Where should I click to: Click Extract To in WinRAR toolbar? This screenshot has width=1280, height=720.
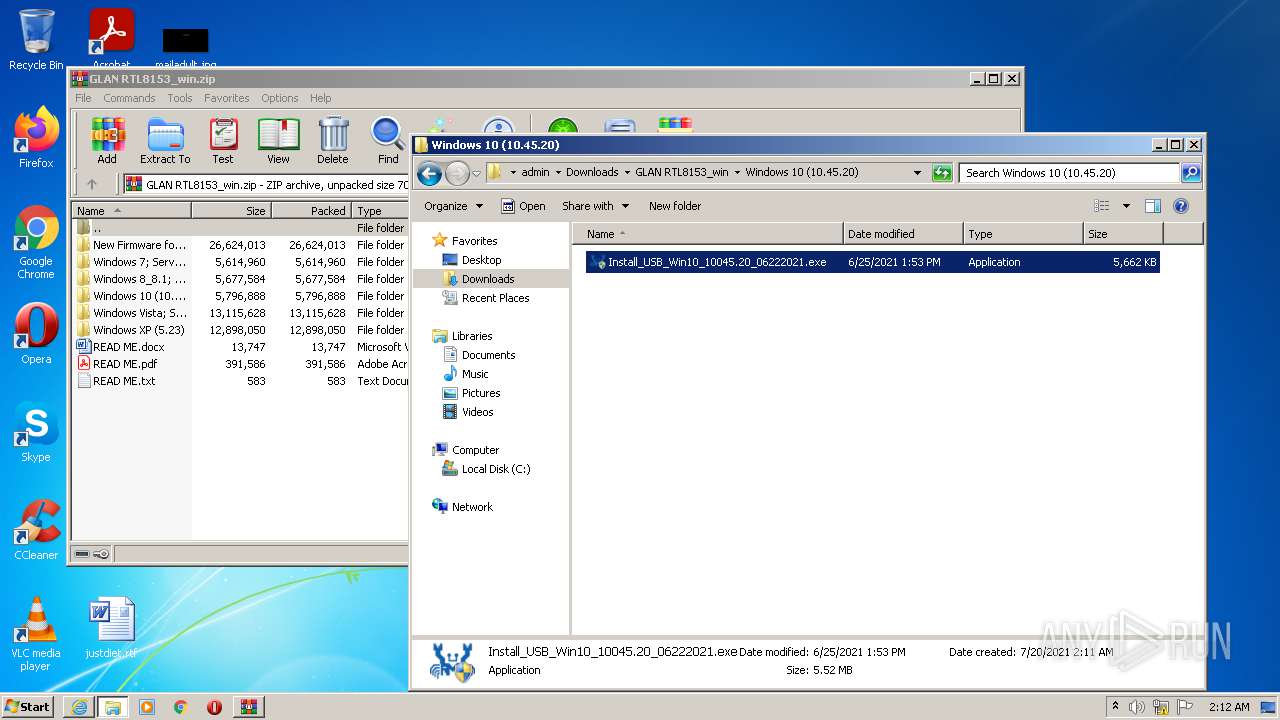(x=165, y=141)
